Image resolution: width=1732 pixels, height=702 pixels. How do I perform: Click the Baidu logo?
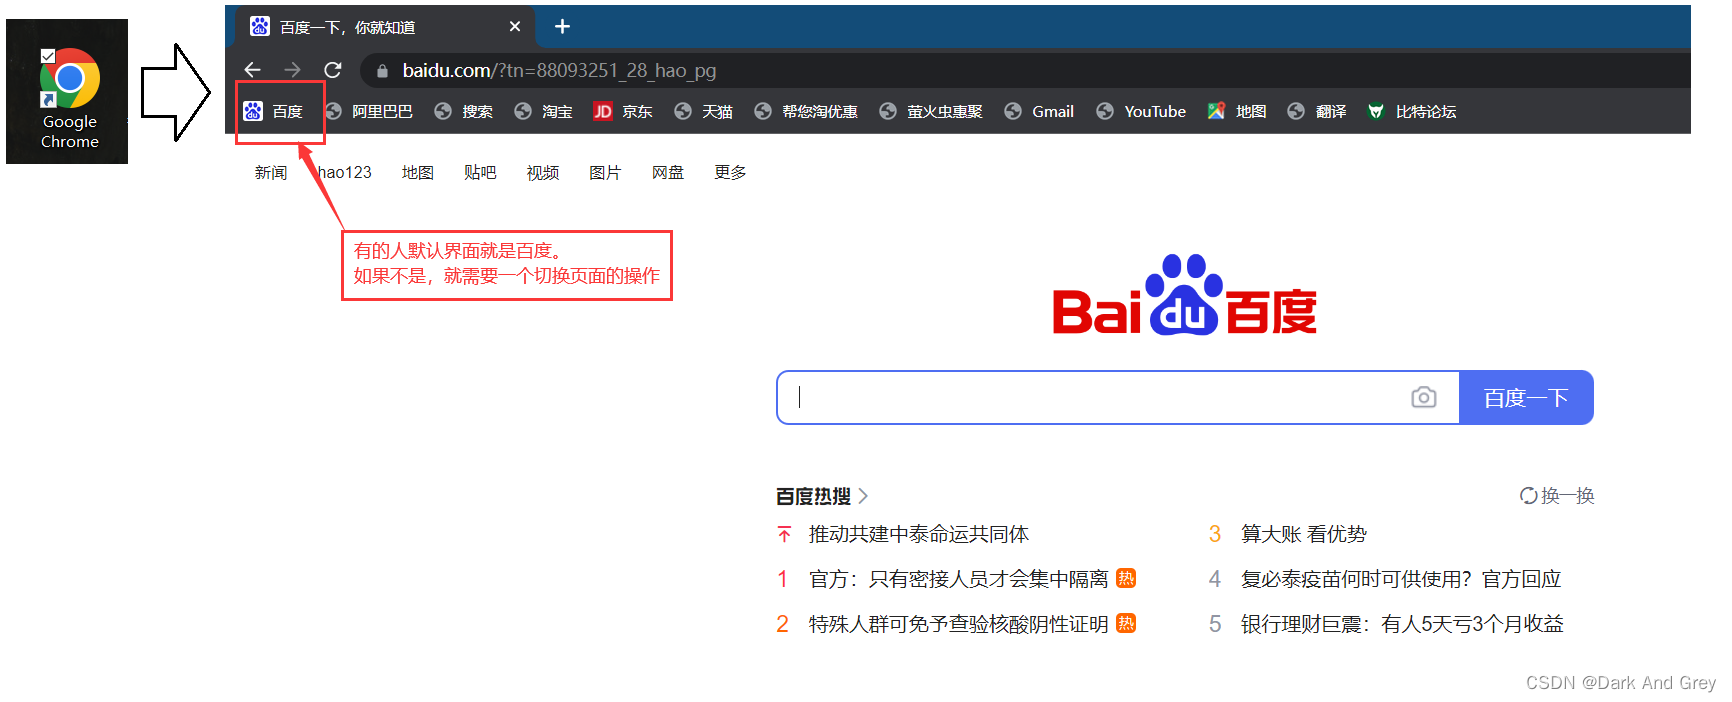[x=1184, y=296]
